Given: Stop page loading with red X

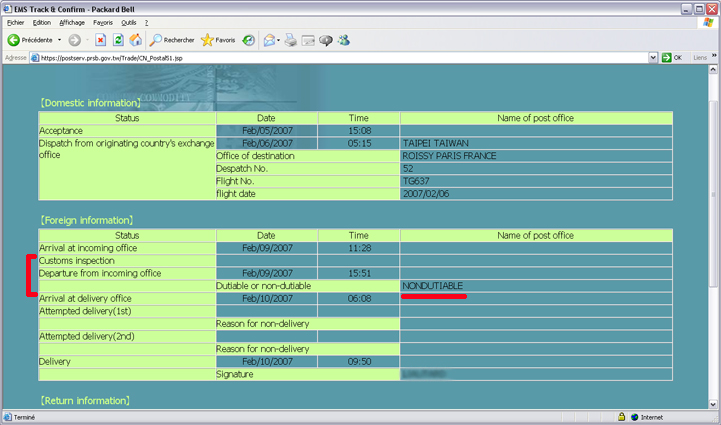Looking at the screenshot, I should pos(101,40).
